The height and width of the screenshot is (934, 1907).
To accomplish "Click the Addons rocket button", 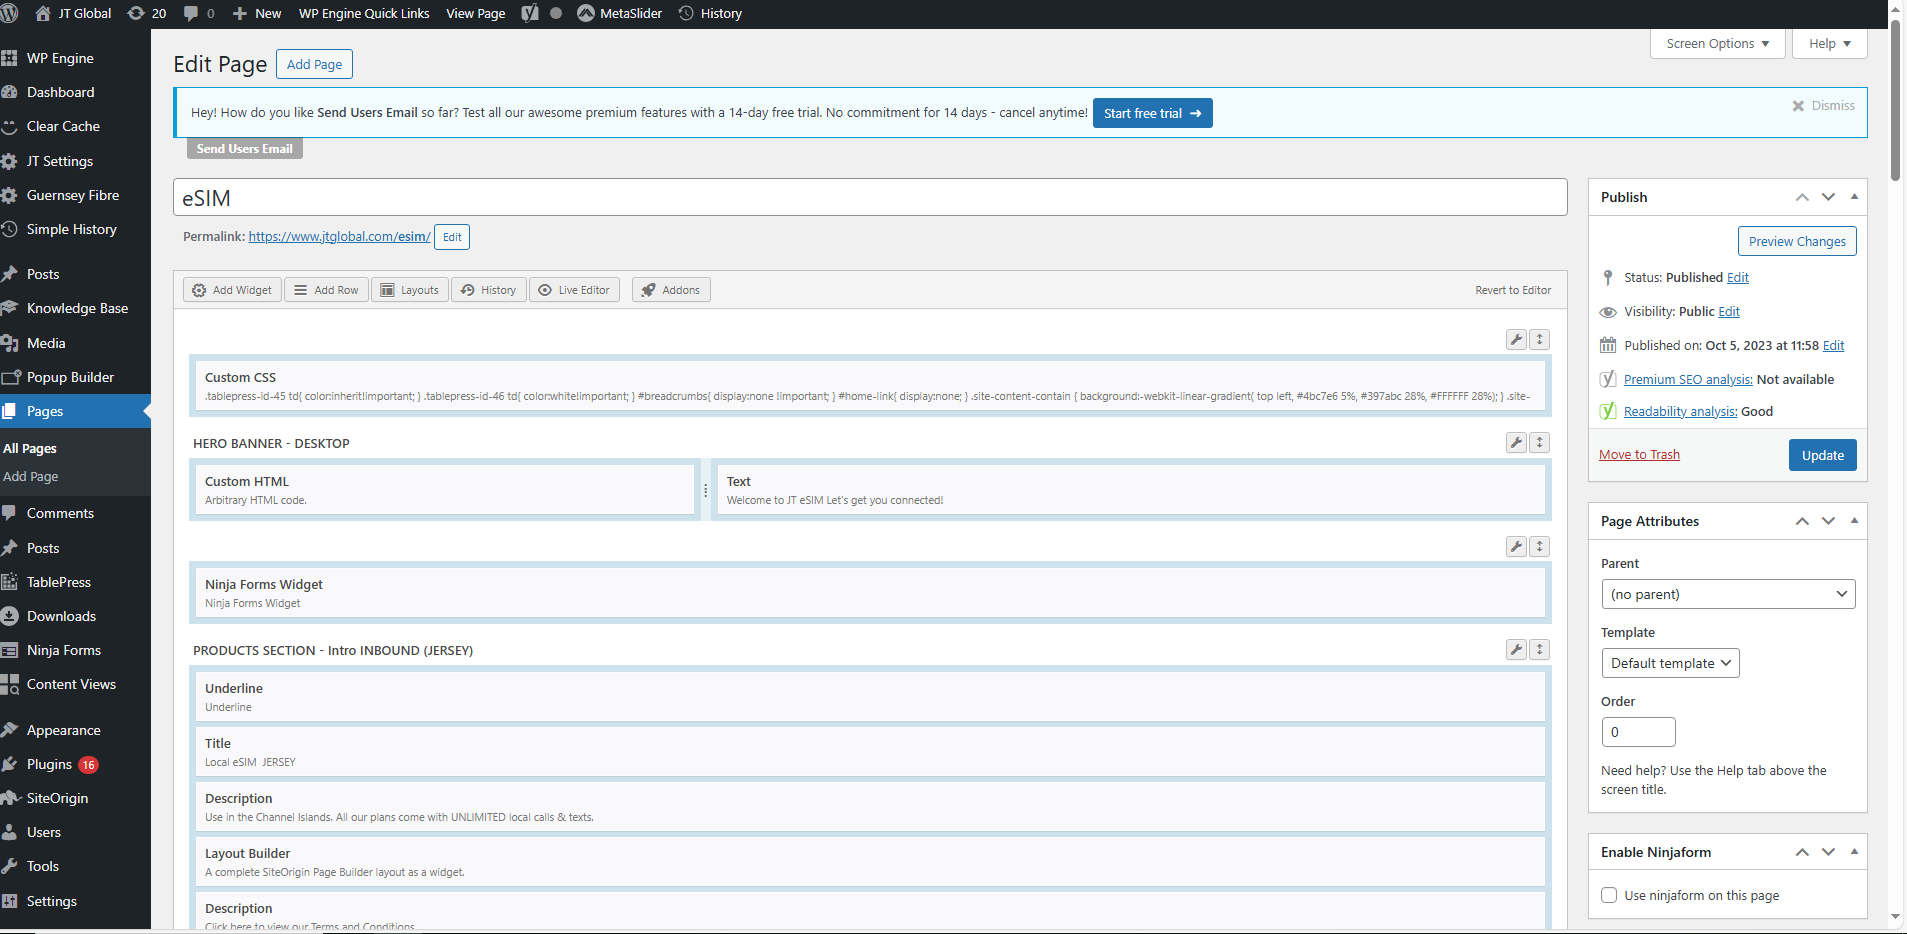I will point(671,290).
